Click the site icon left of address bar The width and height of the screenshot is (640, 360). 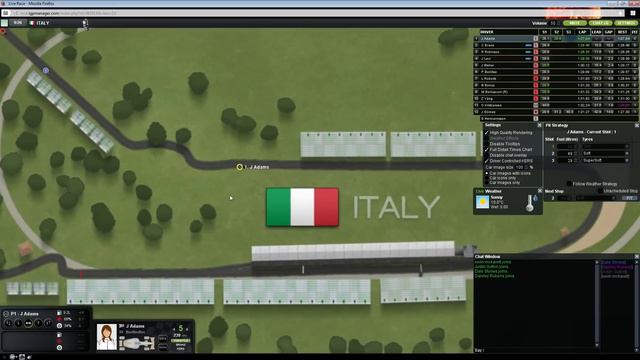(x=5, y=13)
